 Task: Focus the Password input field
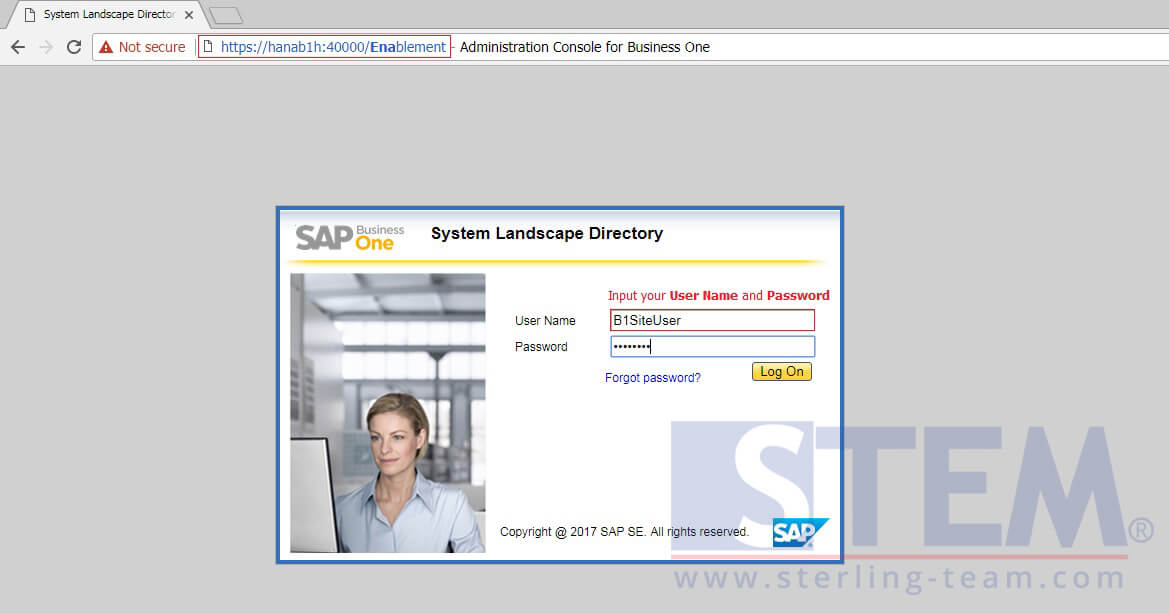pyautogui.click(x=712, y=346)
